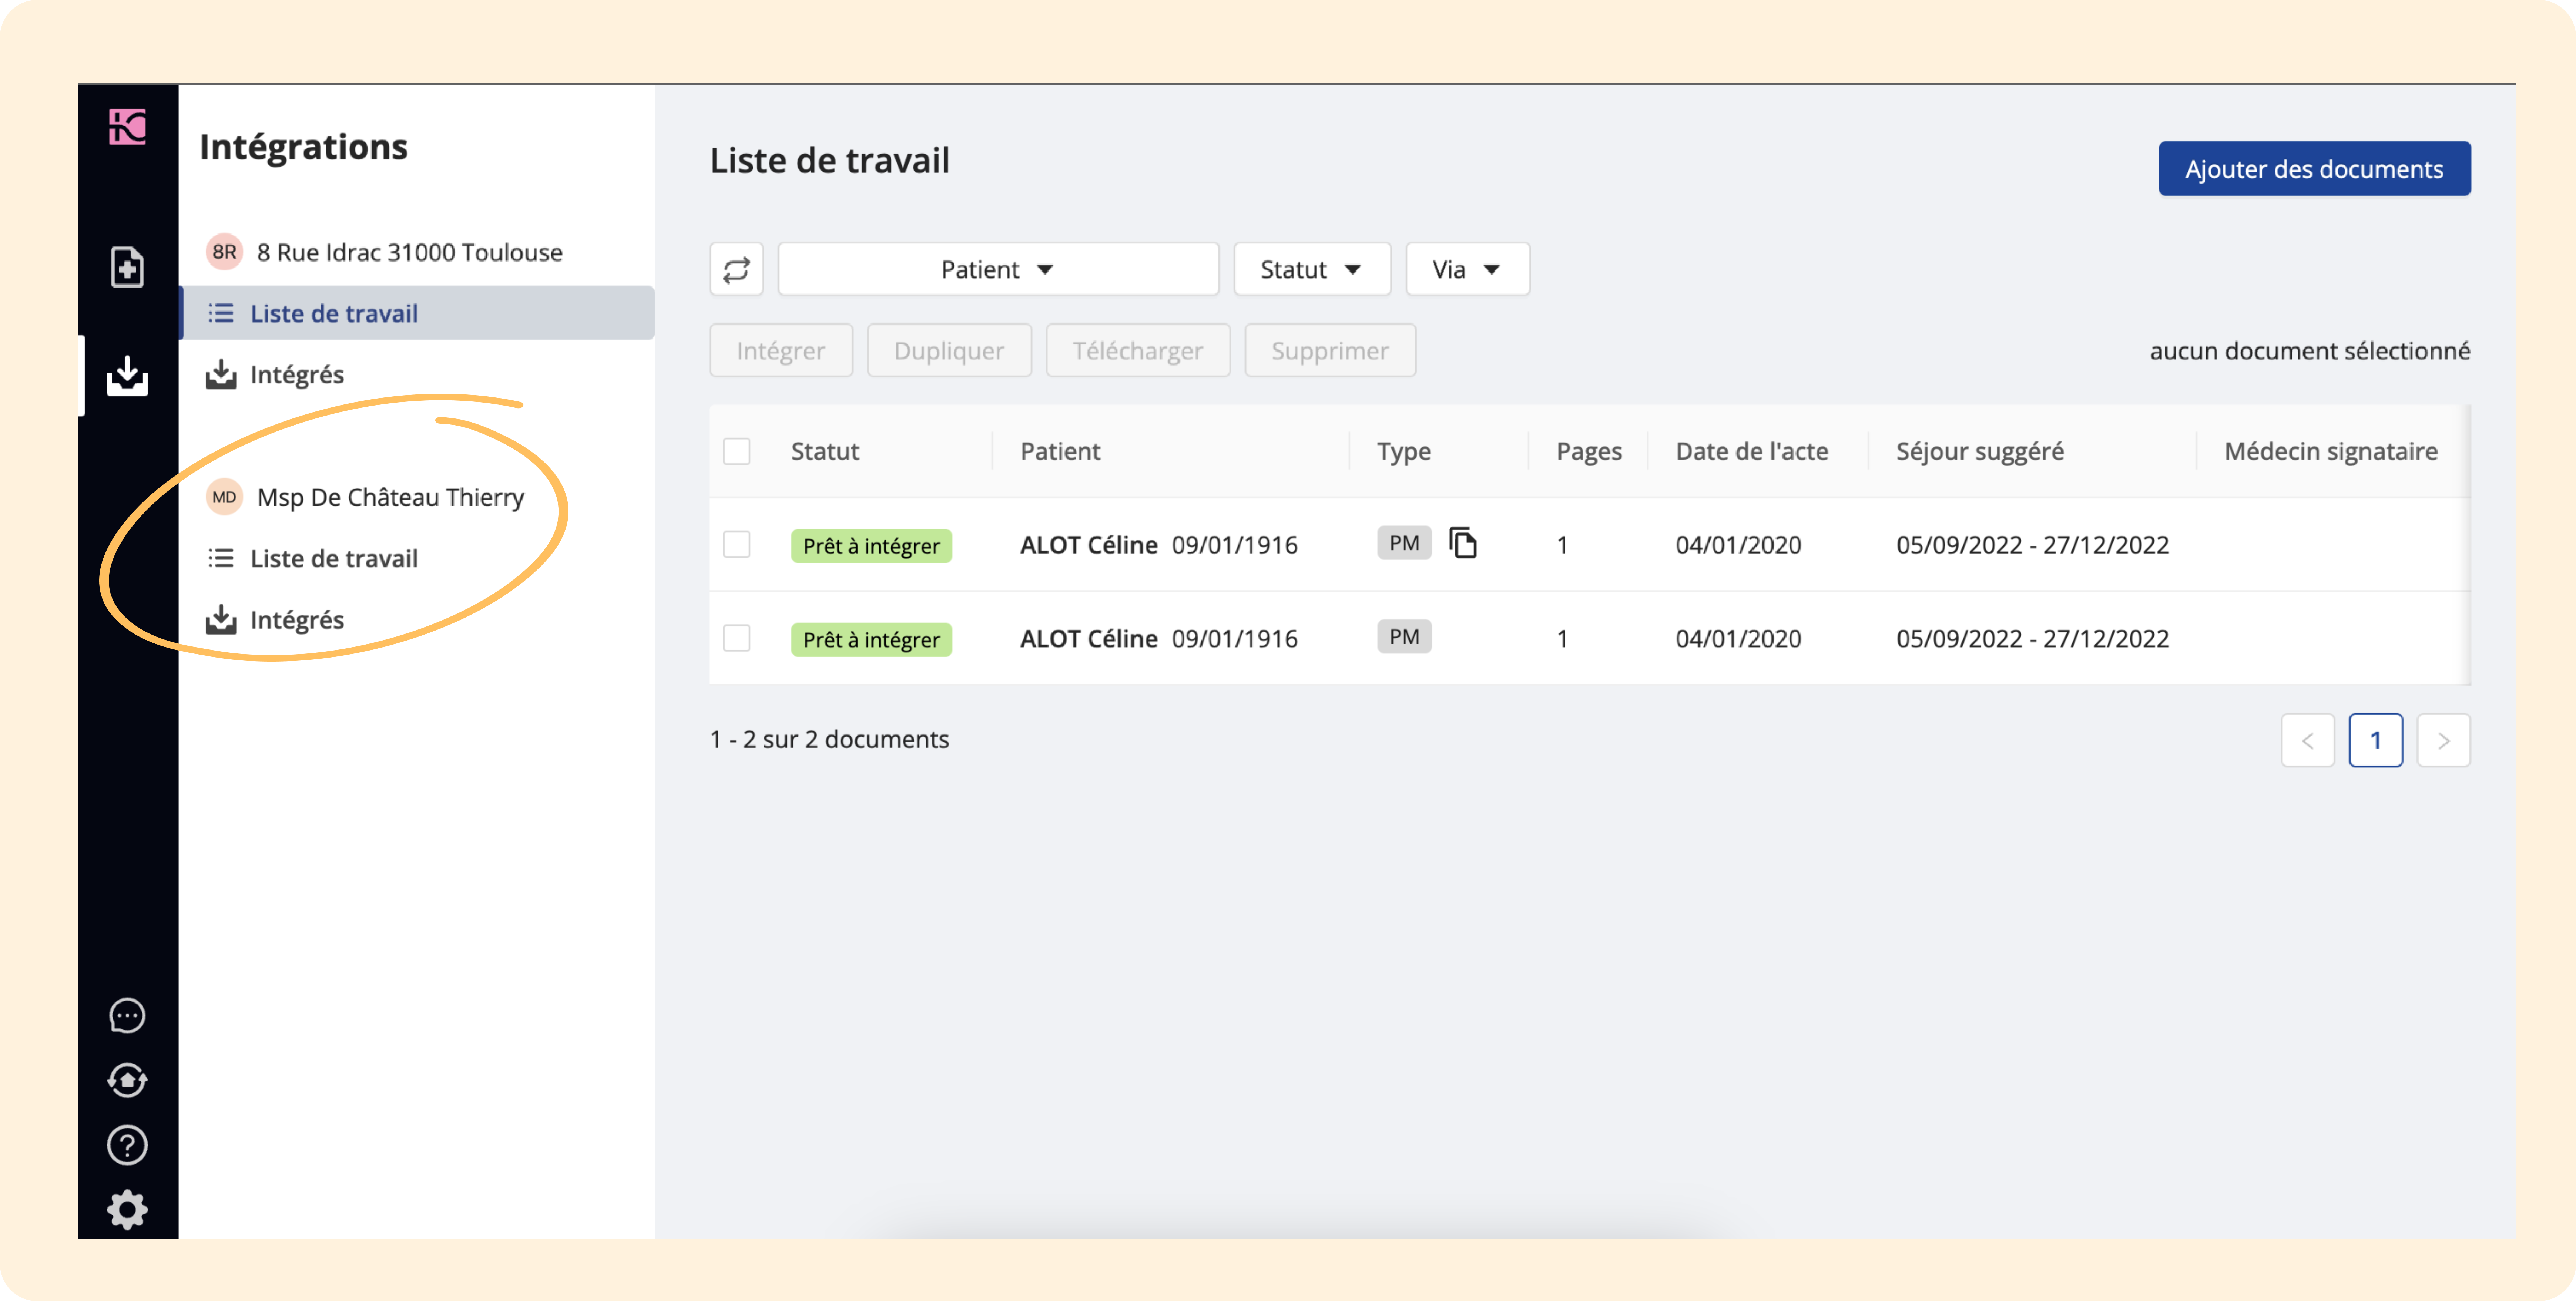Click the Dupliquer button

949,351
